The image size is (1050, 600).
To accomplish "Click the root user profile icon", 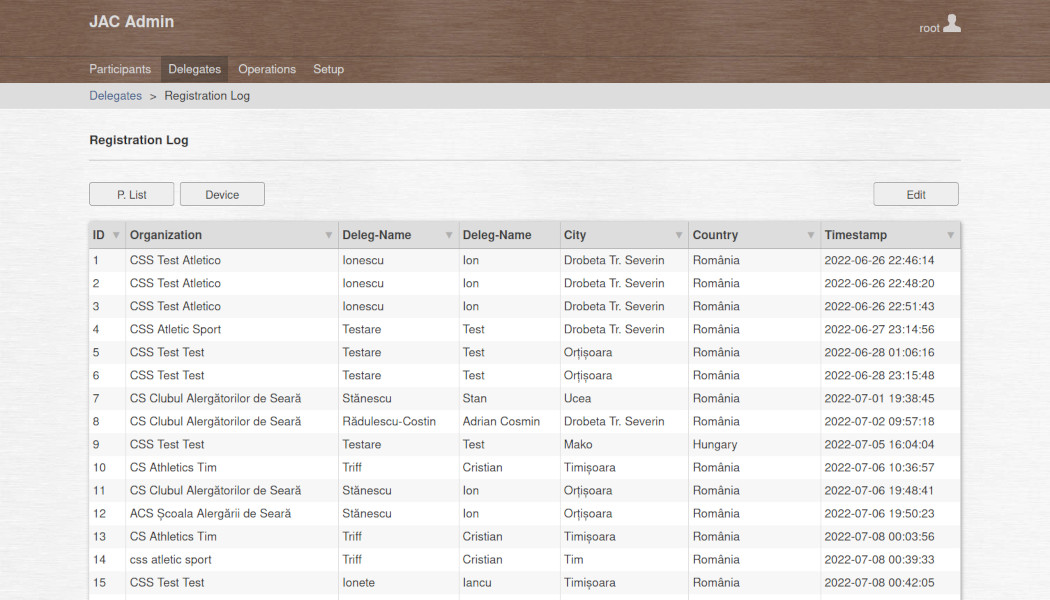I will pyautogui.click(x=951, y=24).
